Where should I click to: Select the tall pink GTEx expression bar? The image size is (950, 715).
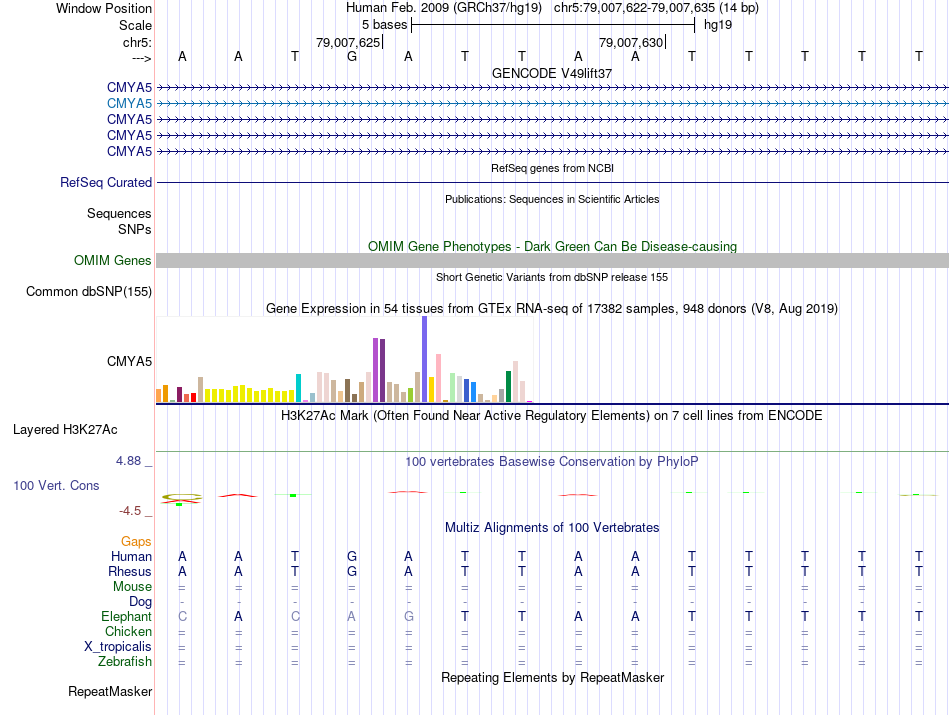pyautogui.click(x=439, y=378)
